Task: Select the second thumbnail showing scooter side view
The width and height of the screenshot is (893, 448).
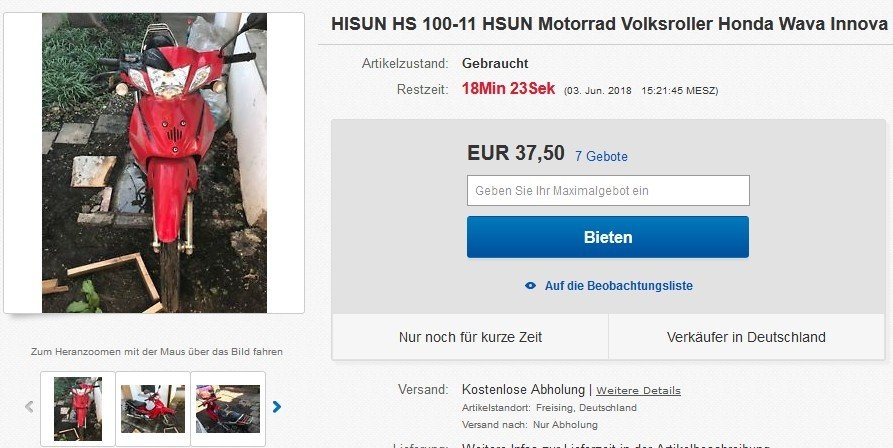Action: [153, 409]
